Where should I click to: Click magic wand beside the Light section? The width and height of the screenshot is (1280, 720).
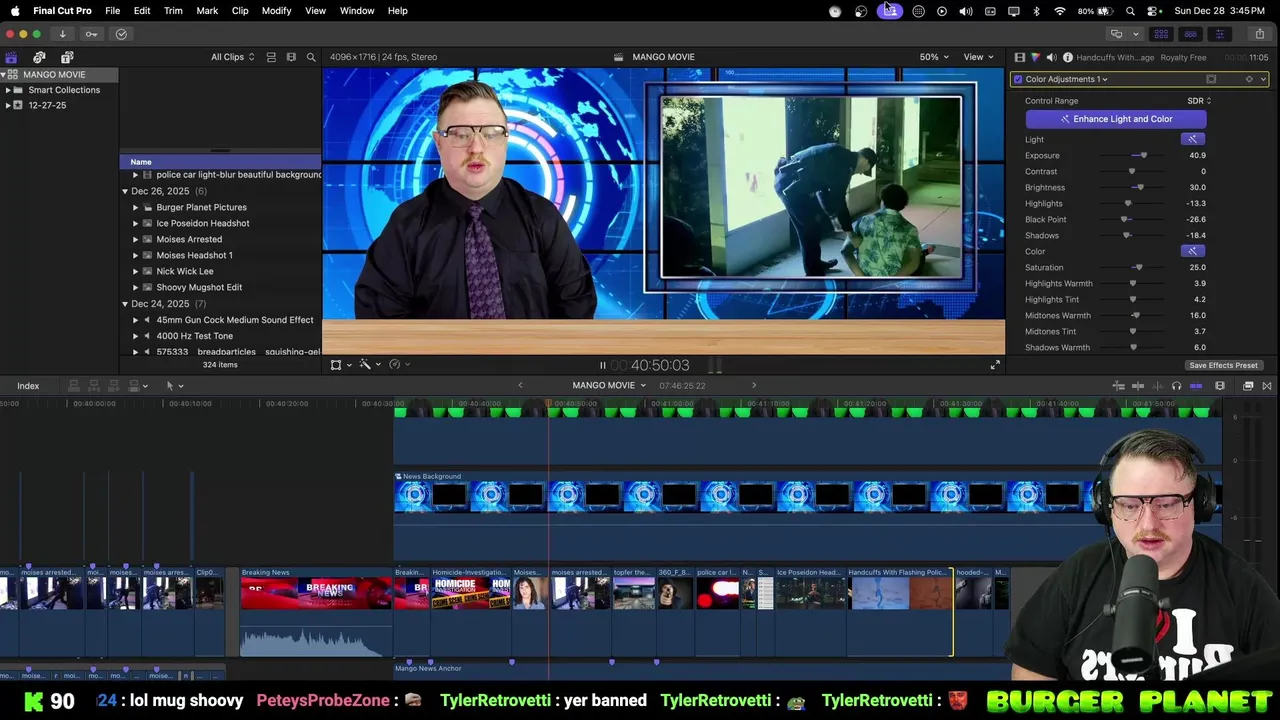[1192, 139]
